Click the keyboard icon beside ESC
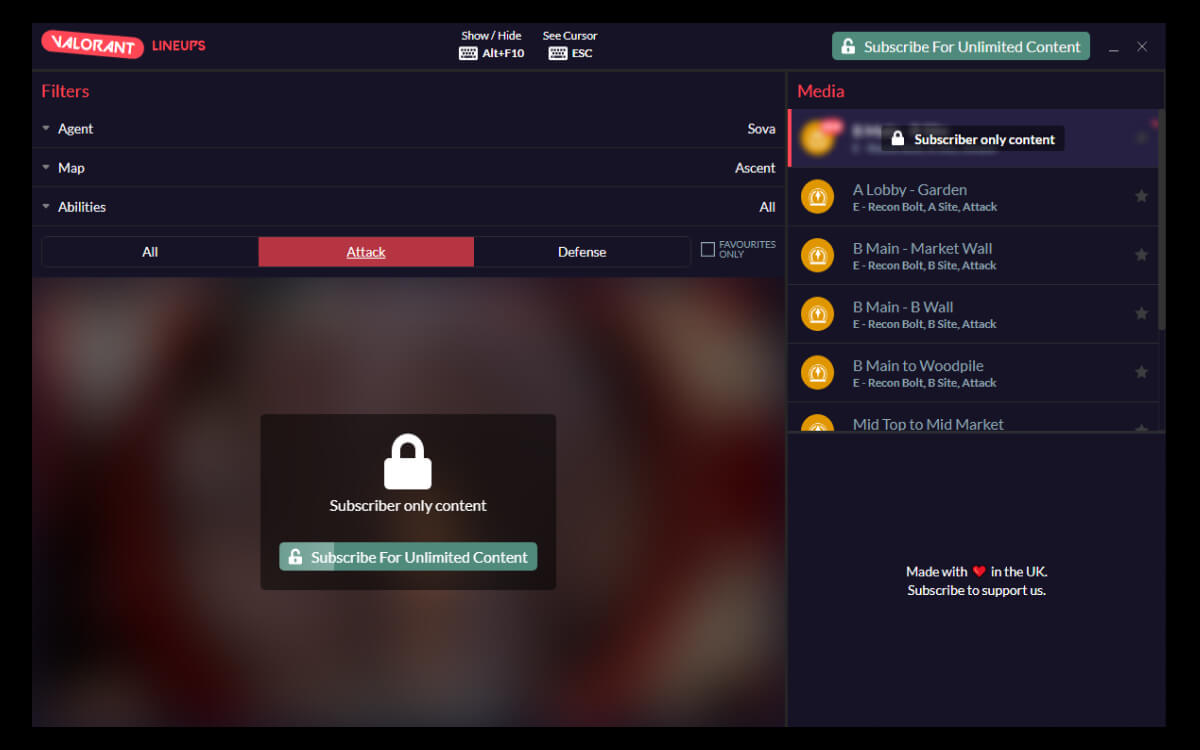Screen dimensions: 1200x750 click(x=557, y=53)
